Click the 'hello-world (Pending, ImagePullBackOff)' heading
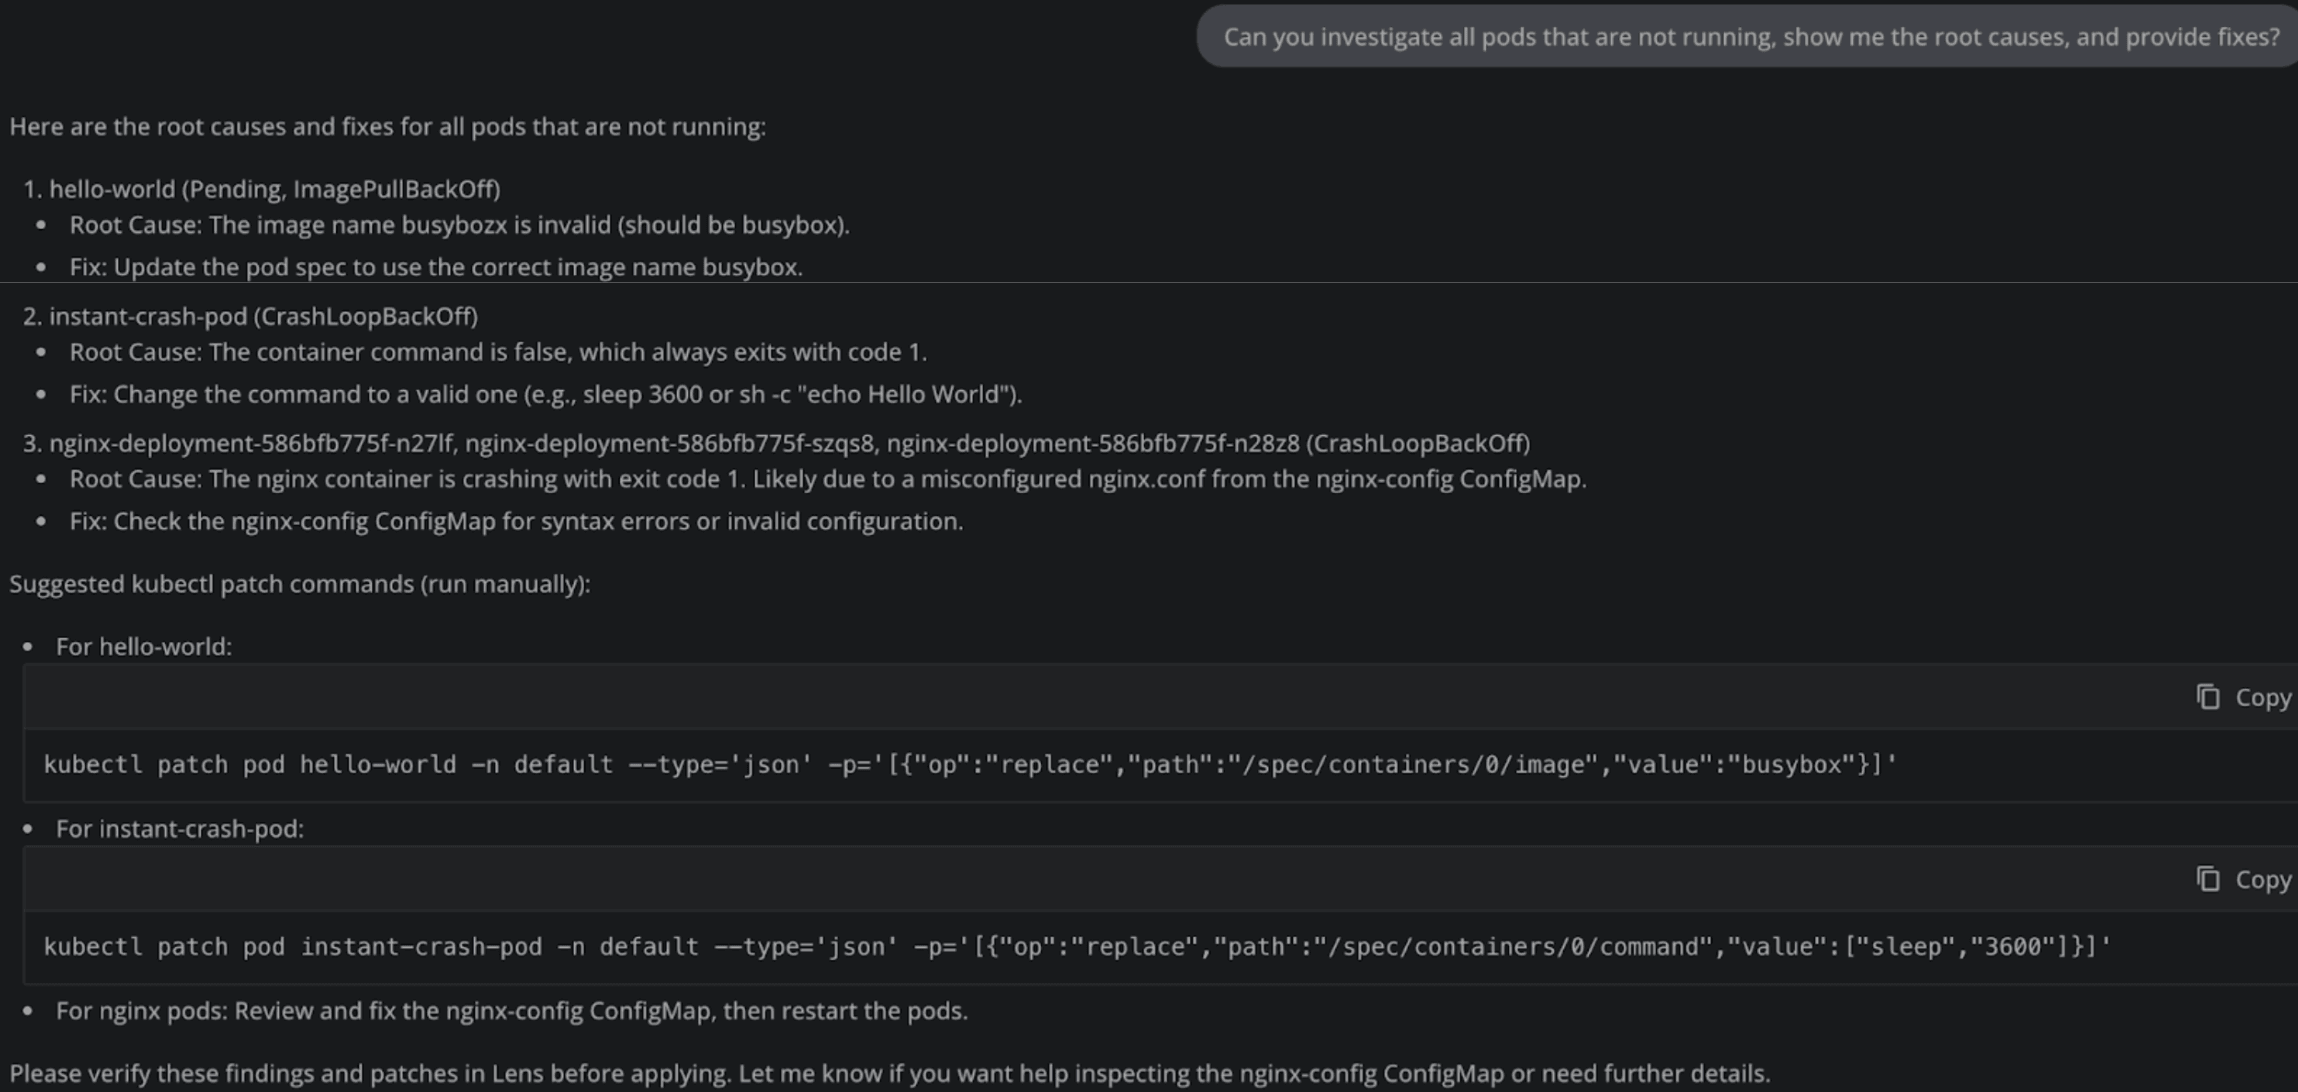 point(274,189)
